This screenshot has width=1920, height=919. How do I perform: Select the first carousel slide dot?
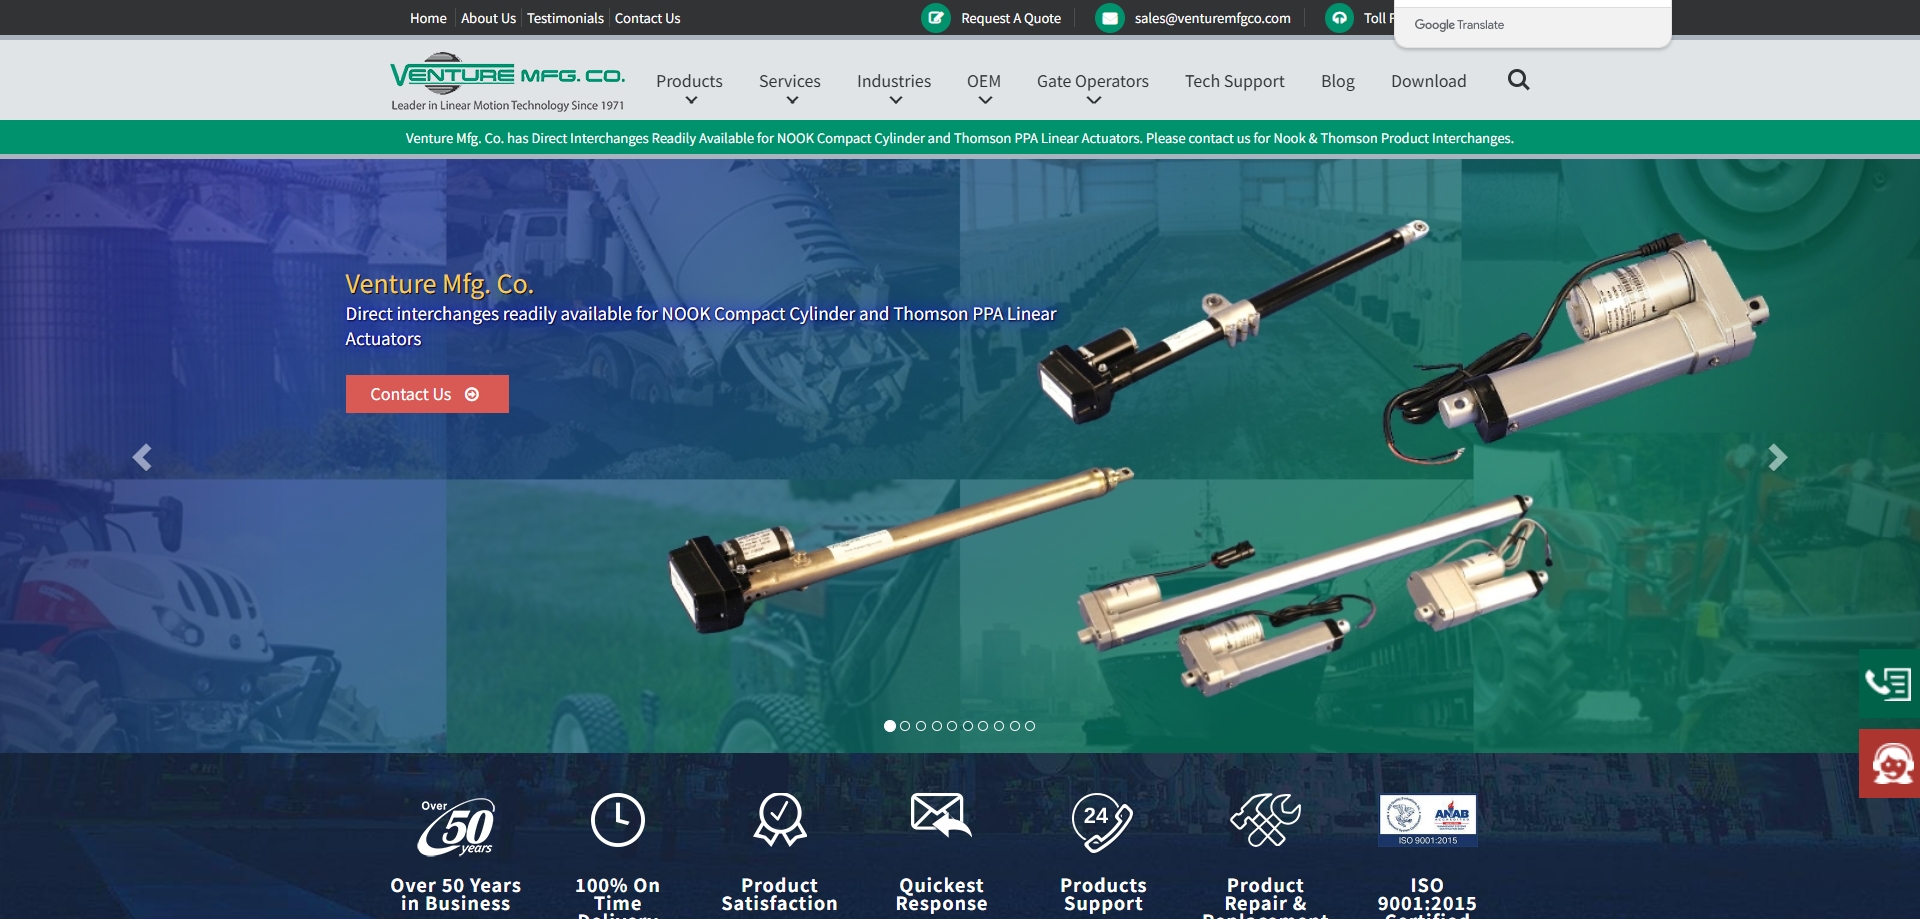890,726
